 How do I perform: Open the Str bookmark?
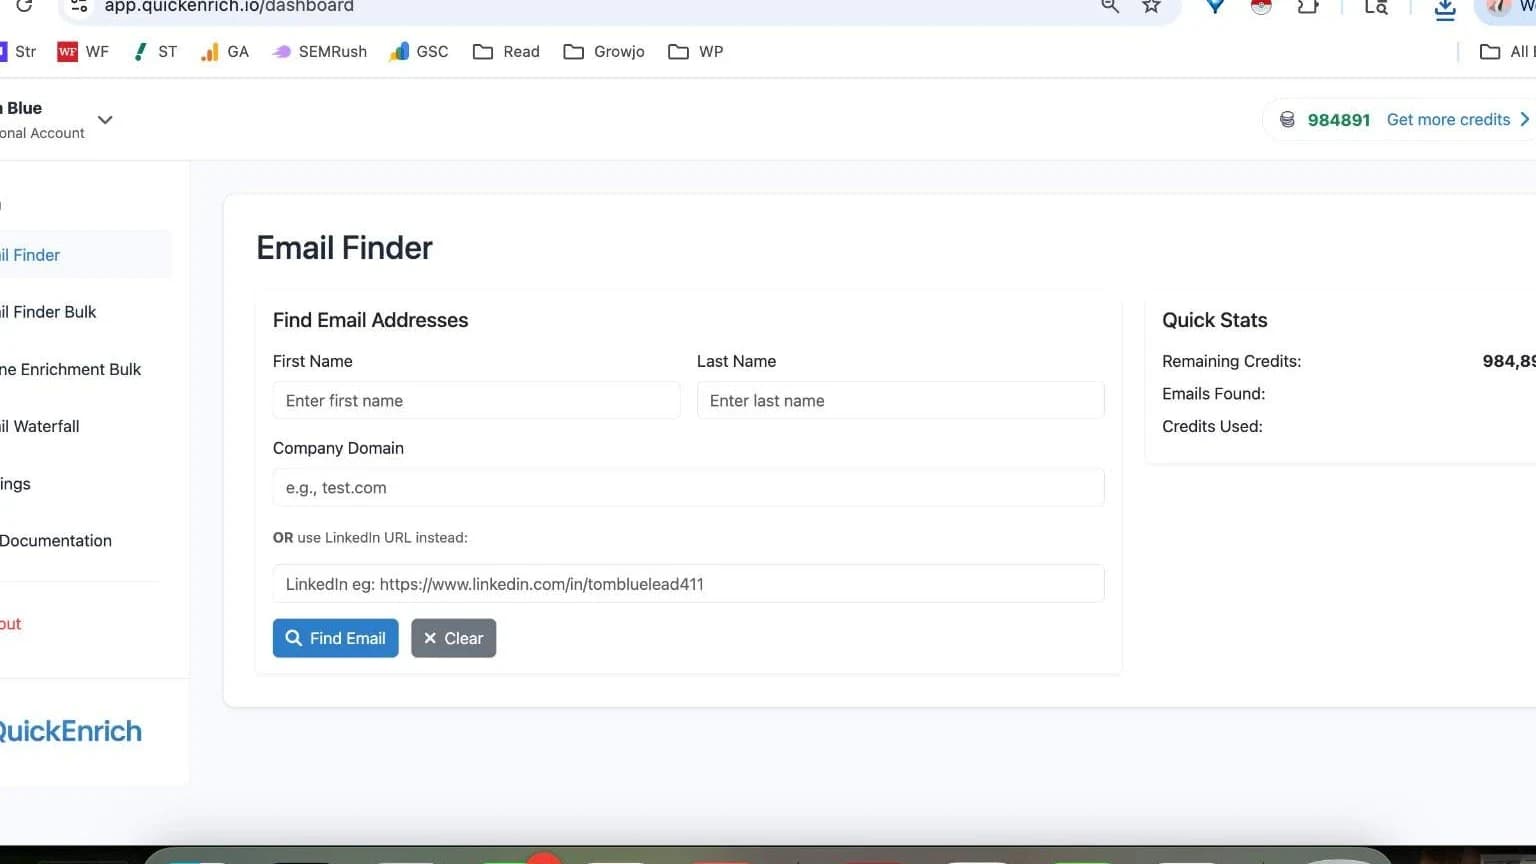click(18, 52)
